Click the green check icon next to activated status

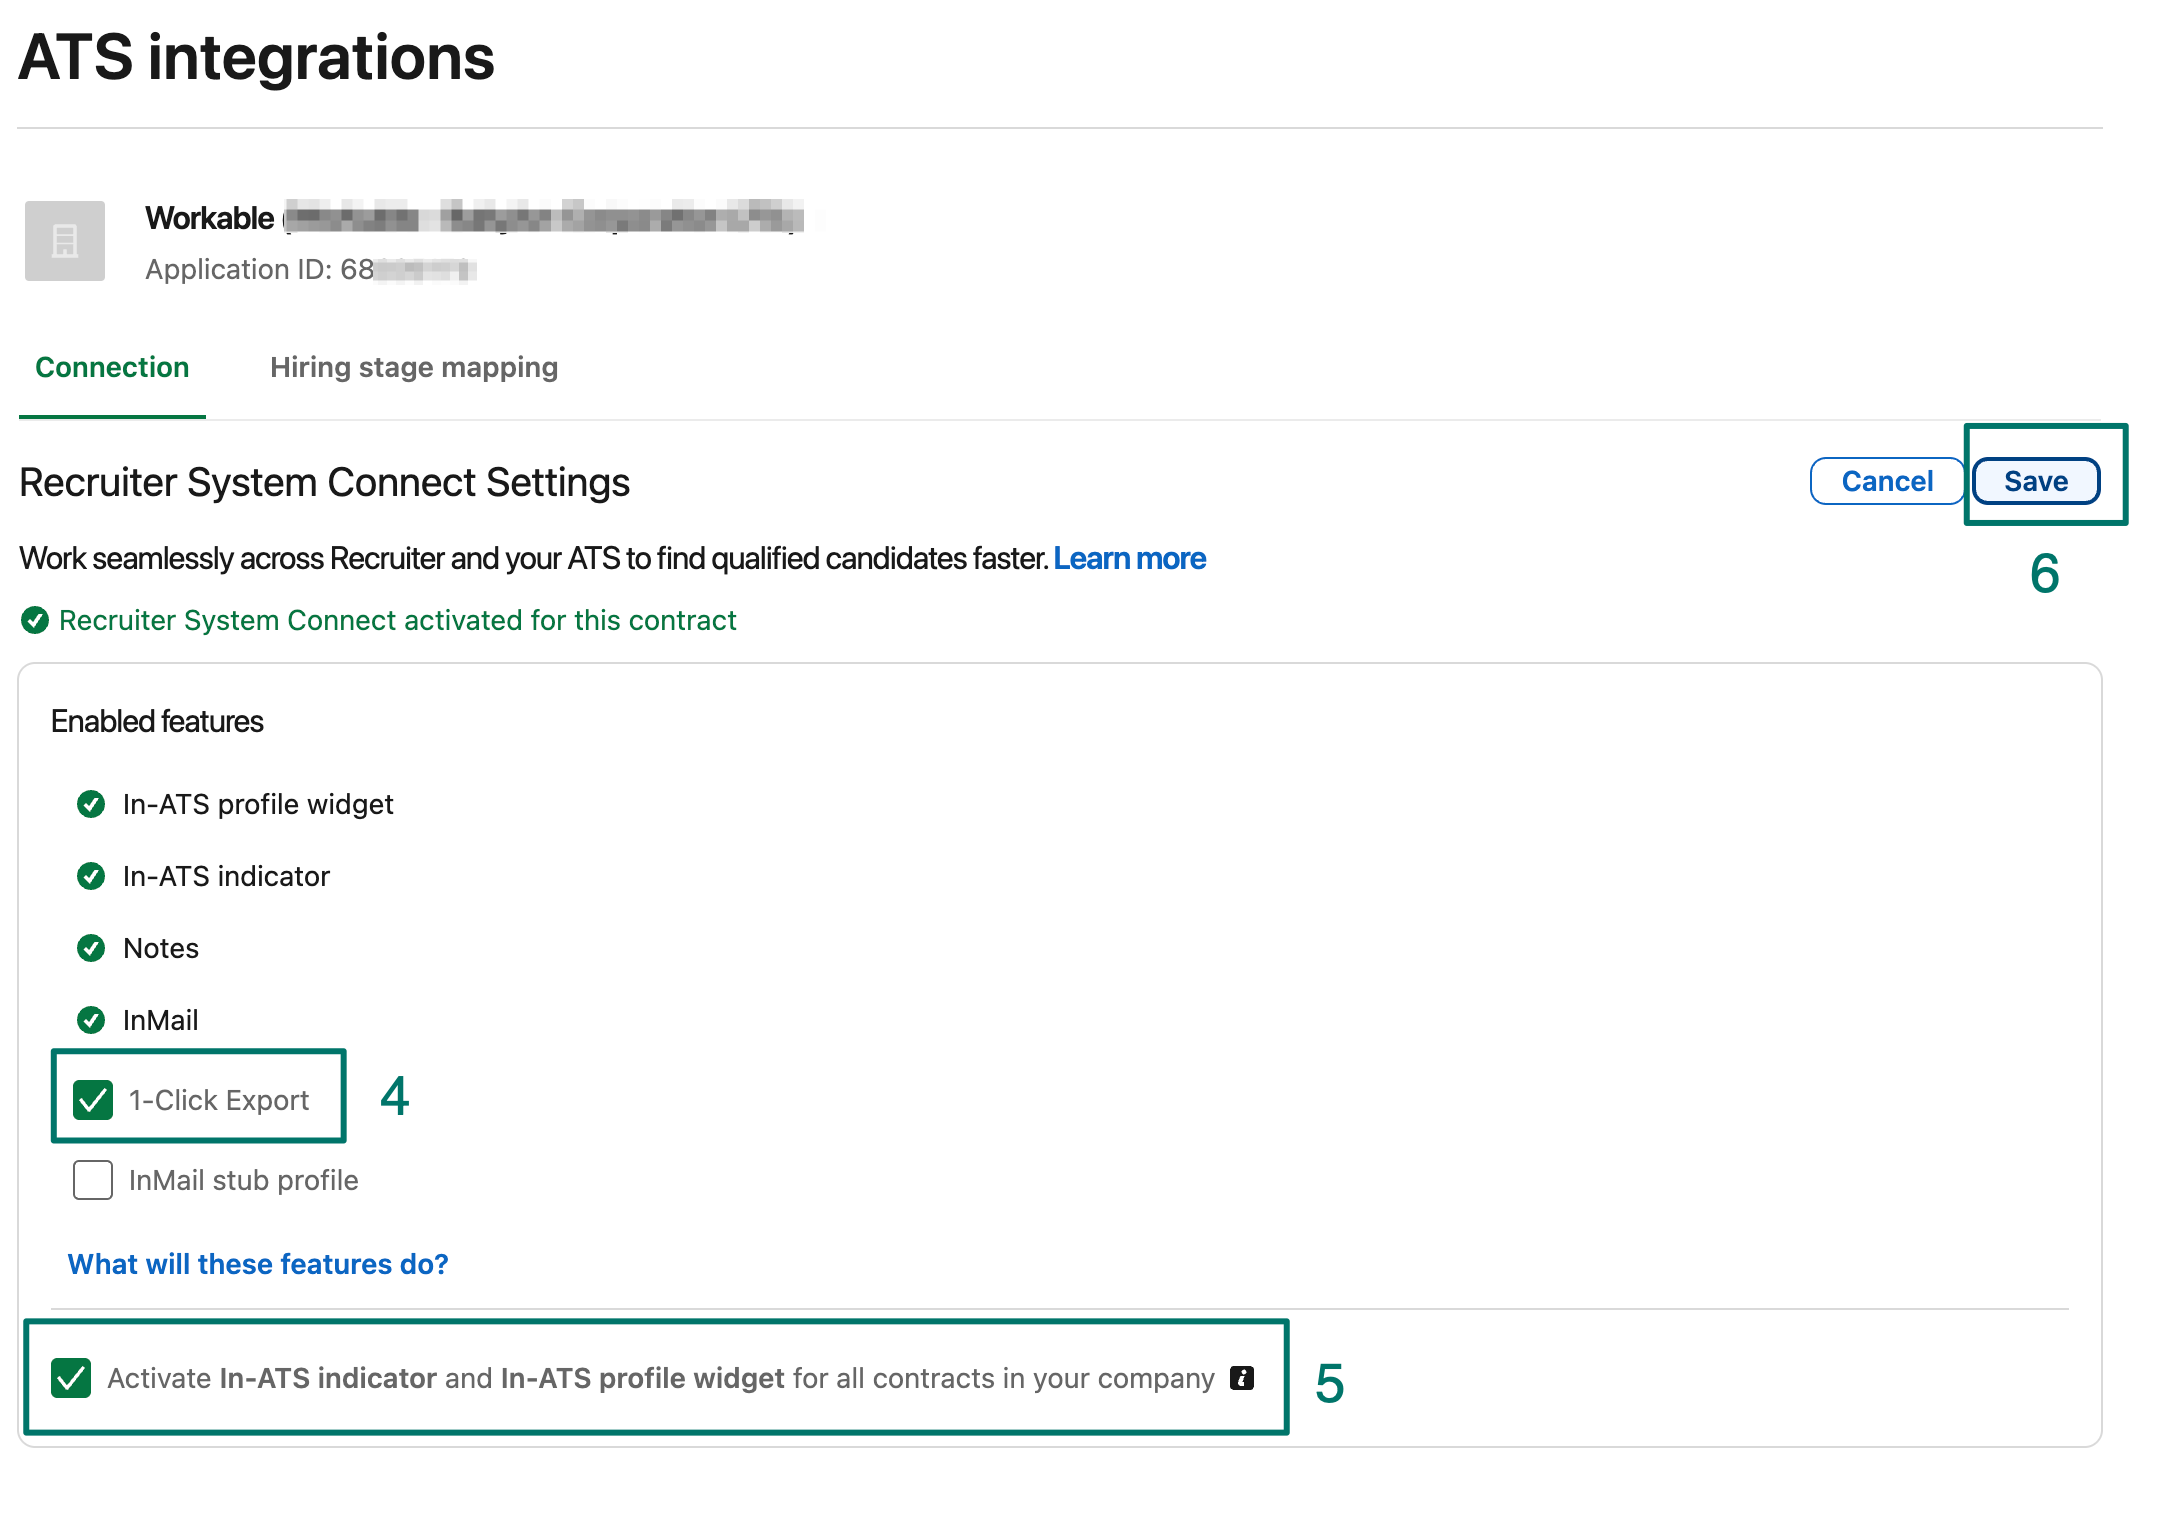click(x=35, y=621)
